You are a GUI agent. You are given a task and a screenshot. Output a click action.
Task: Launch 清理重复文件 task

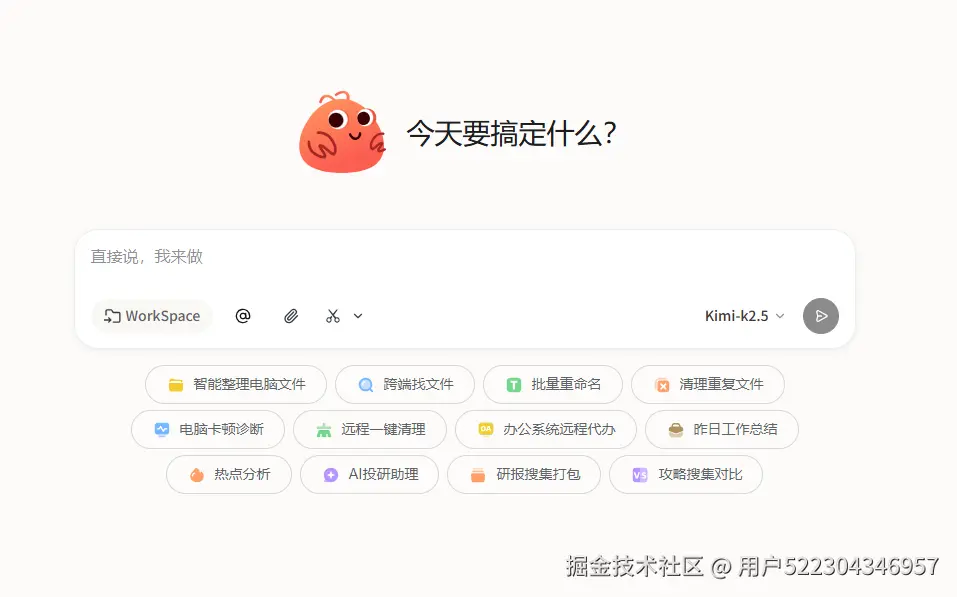pyautogui.click(x=708, y=384)
